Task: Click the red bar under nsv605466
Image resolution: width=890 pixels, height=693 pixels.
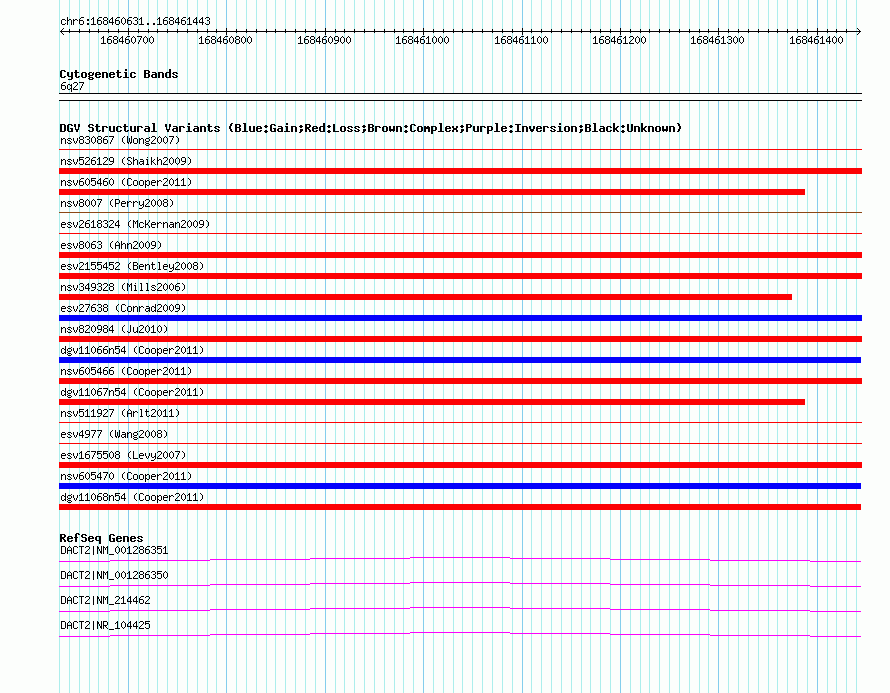Action: [460, 381]
